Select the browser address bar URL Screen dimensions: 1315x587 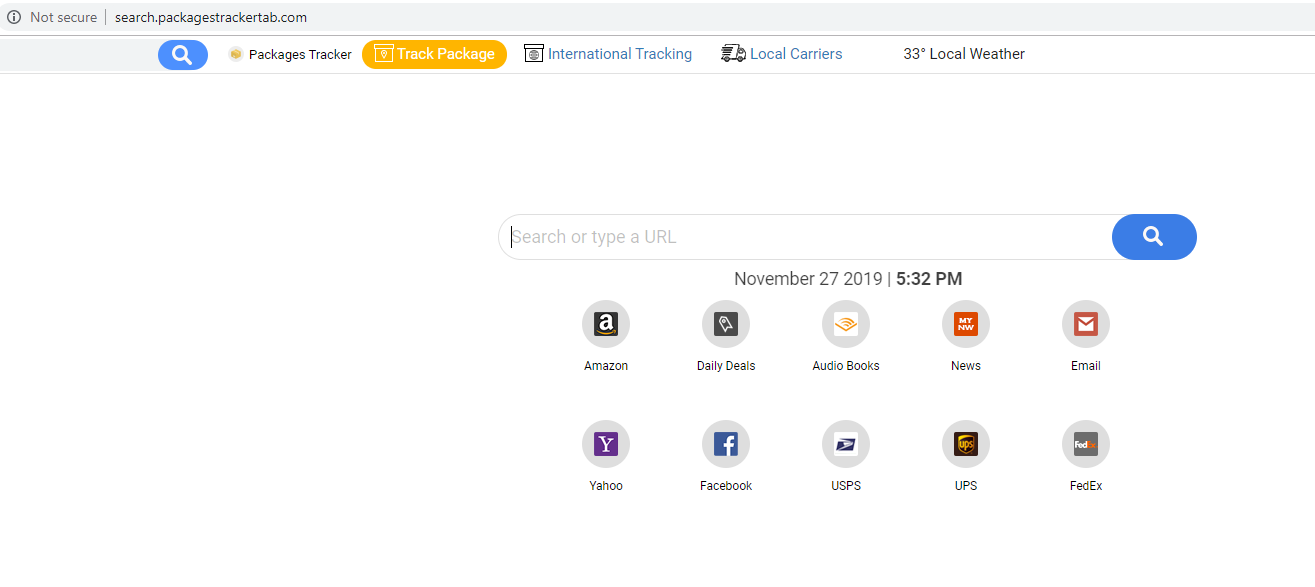click(x=210, y=17)
